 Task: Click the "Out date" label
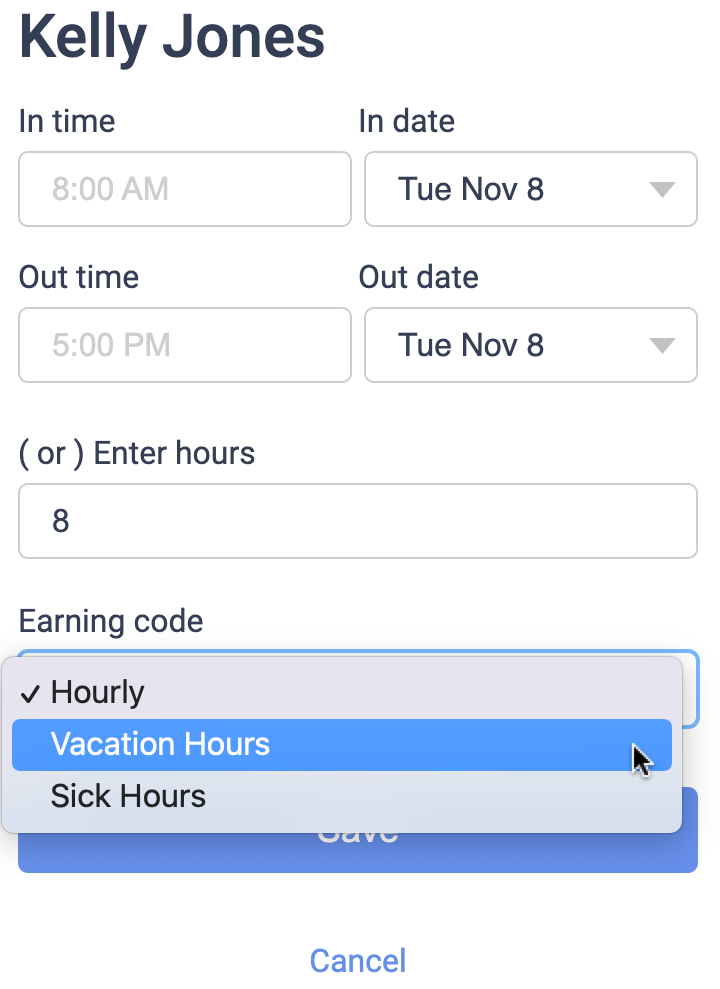(419, 277)
